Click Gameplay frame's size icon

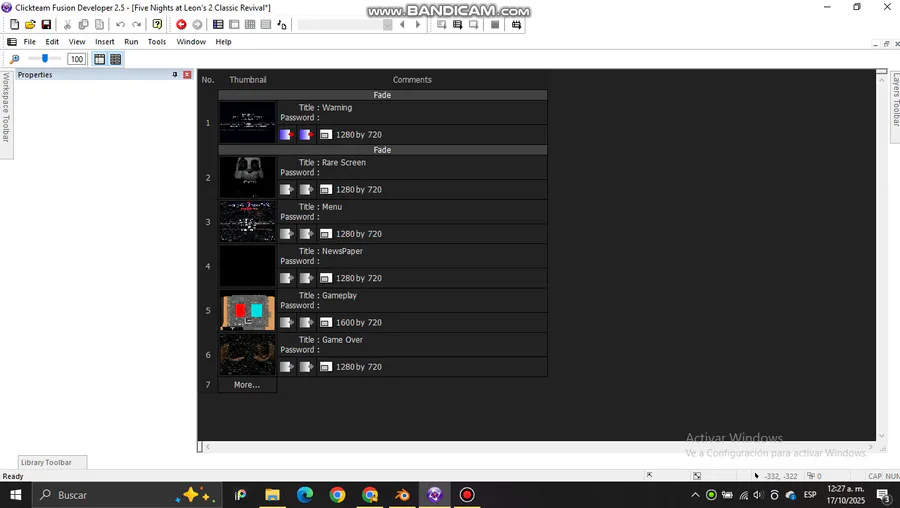click(x=325, y=323)
